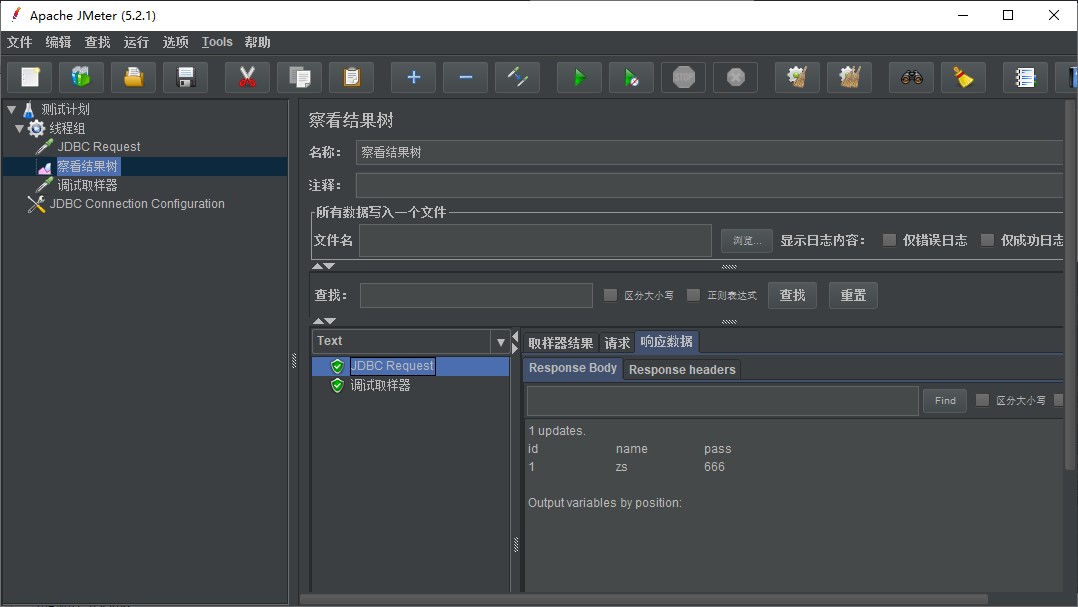Collapse the 线程组 tree node
This screenshot has height=607, width=1078.
pyautogui.click(x=19, y=129)
